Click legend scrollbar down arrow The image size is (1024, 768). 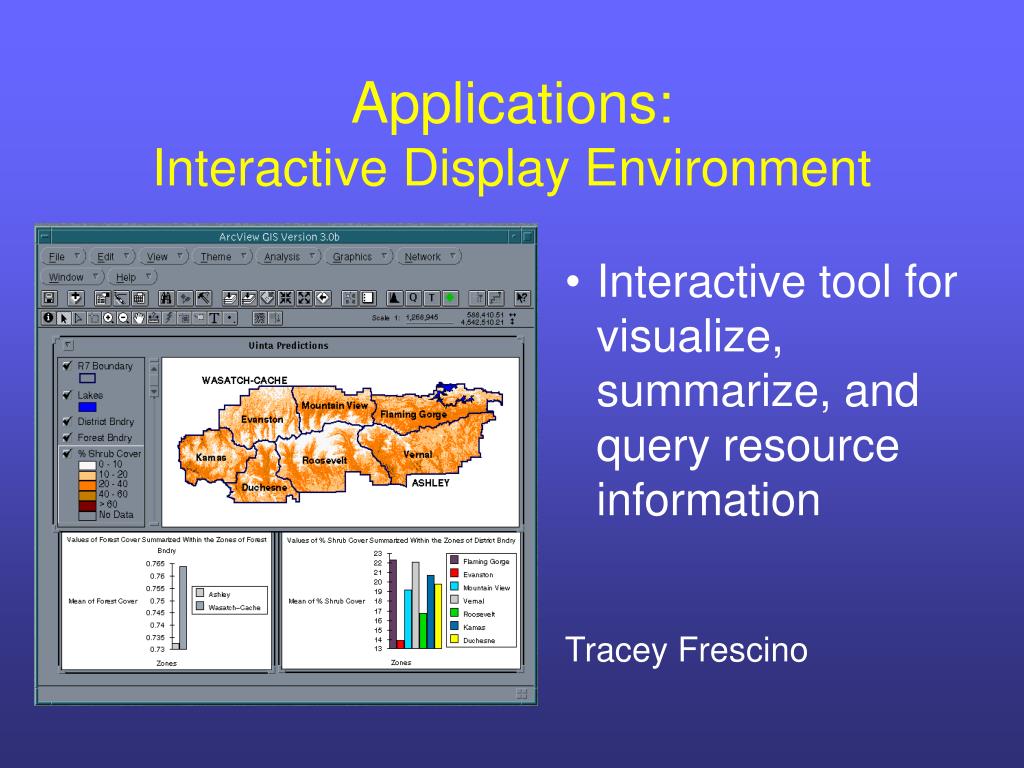[154, 392]
